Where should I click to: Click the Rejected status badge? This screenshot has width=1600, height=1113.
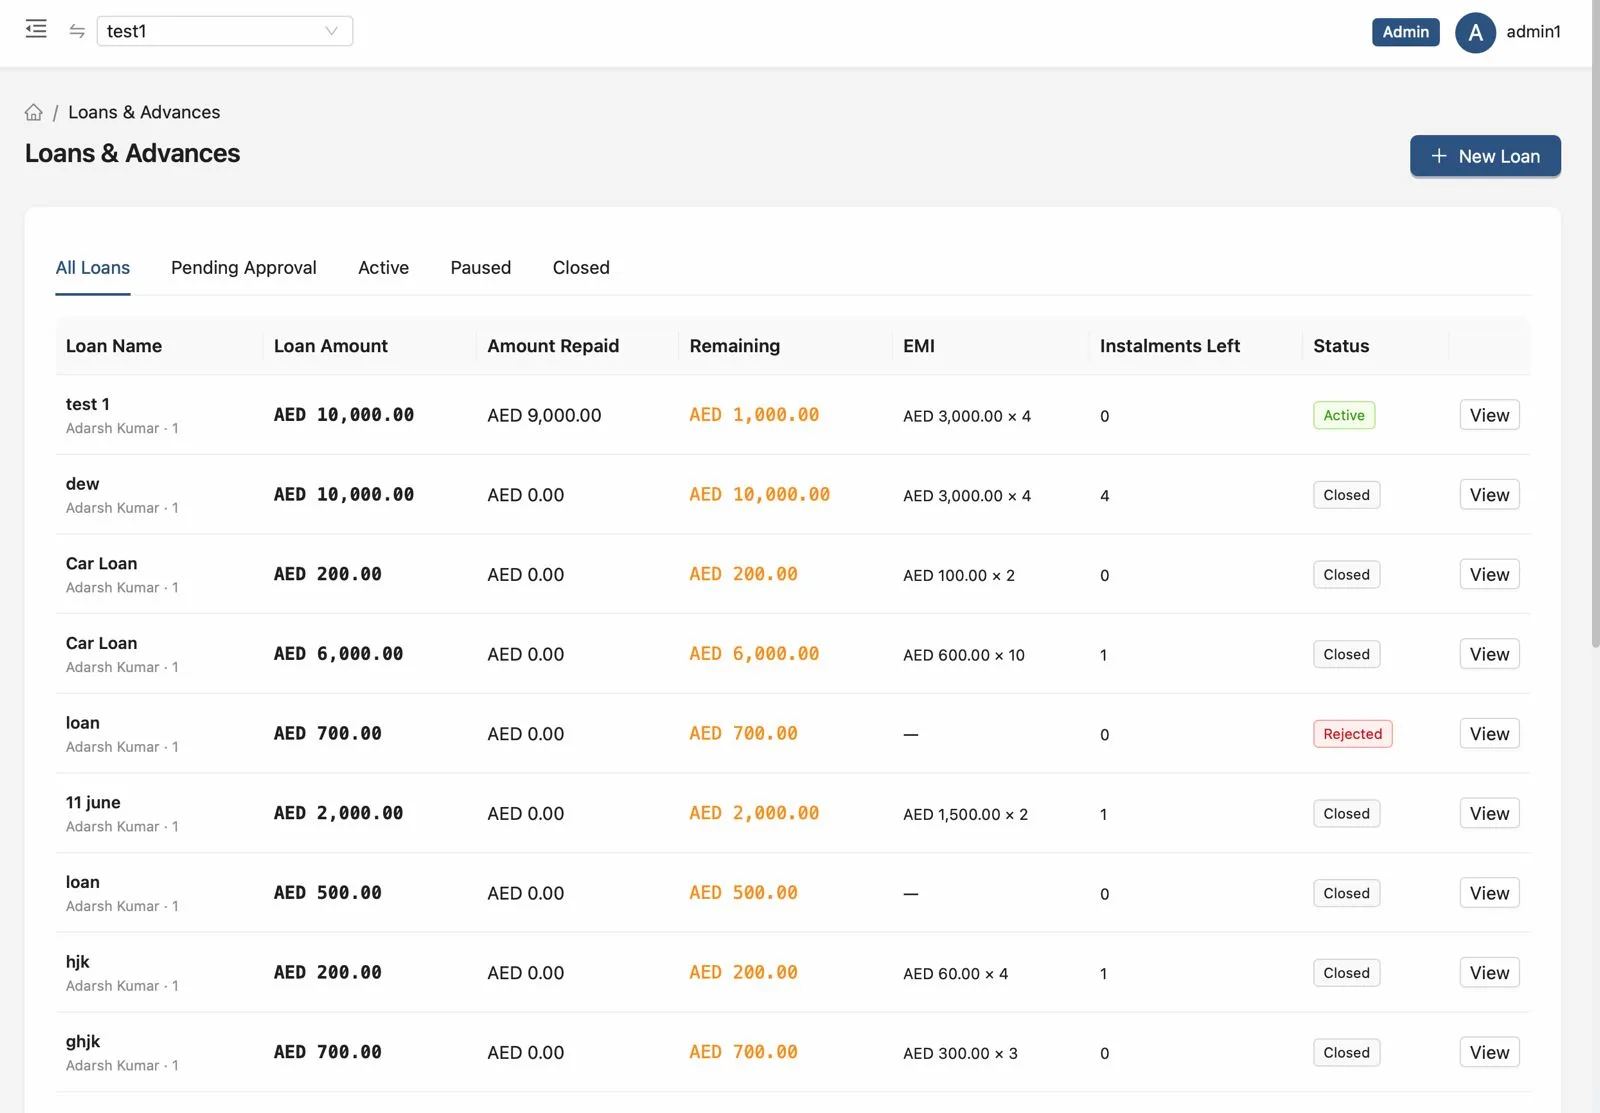pos(1352,734)
